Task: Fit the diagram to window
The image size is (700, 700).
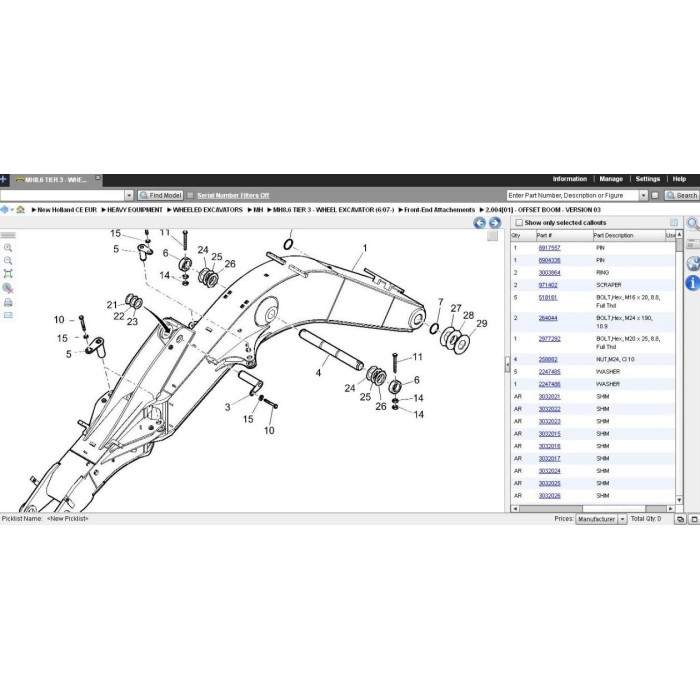Action: 8,274
